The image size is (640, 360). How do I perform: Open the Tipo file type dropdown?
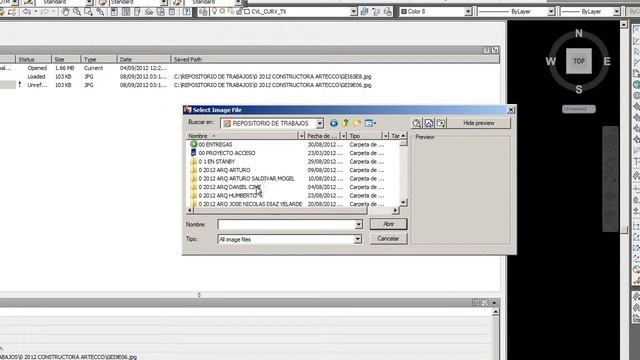click(x=358, y=239)
